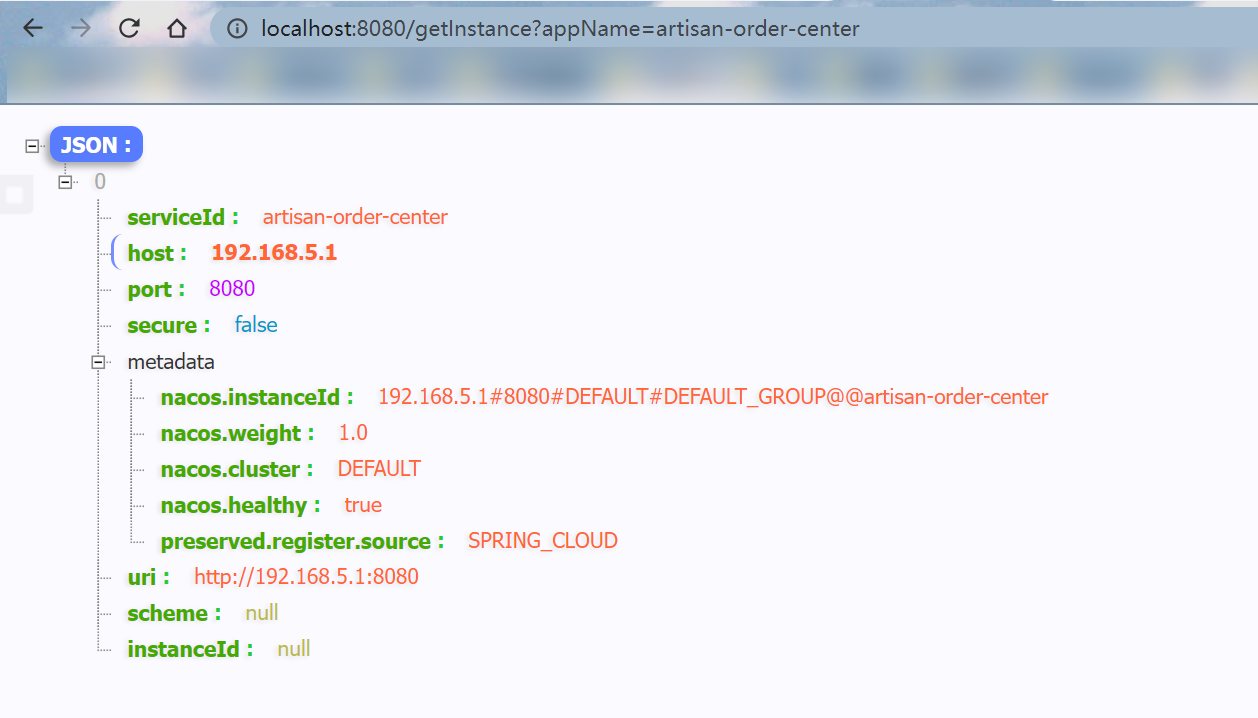1258x718 pixels.
Task: Reload the page with refresh icon
Action: click(x=129, y=29)
